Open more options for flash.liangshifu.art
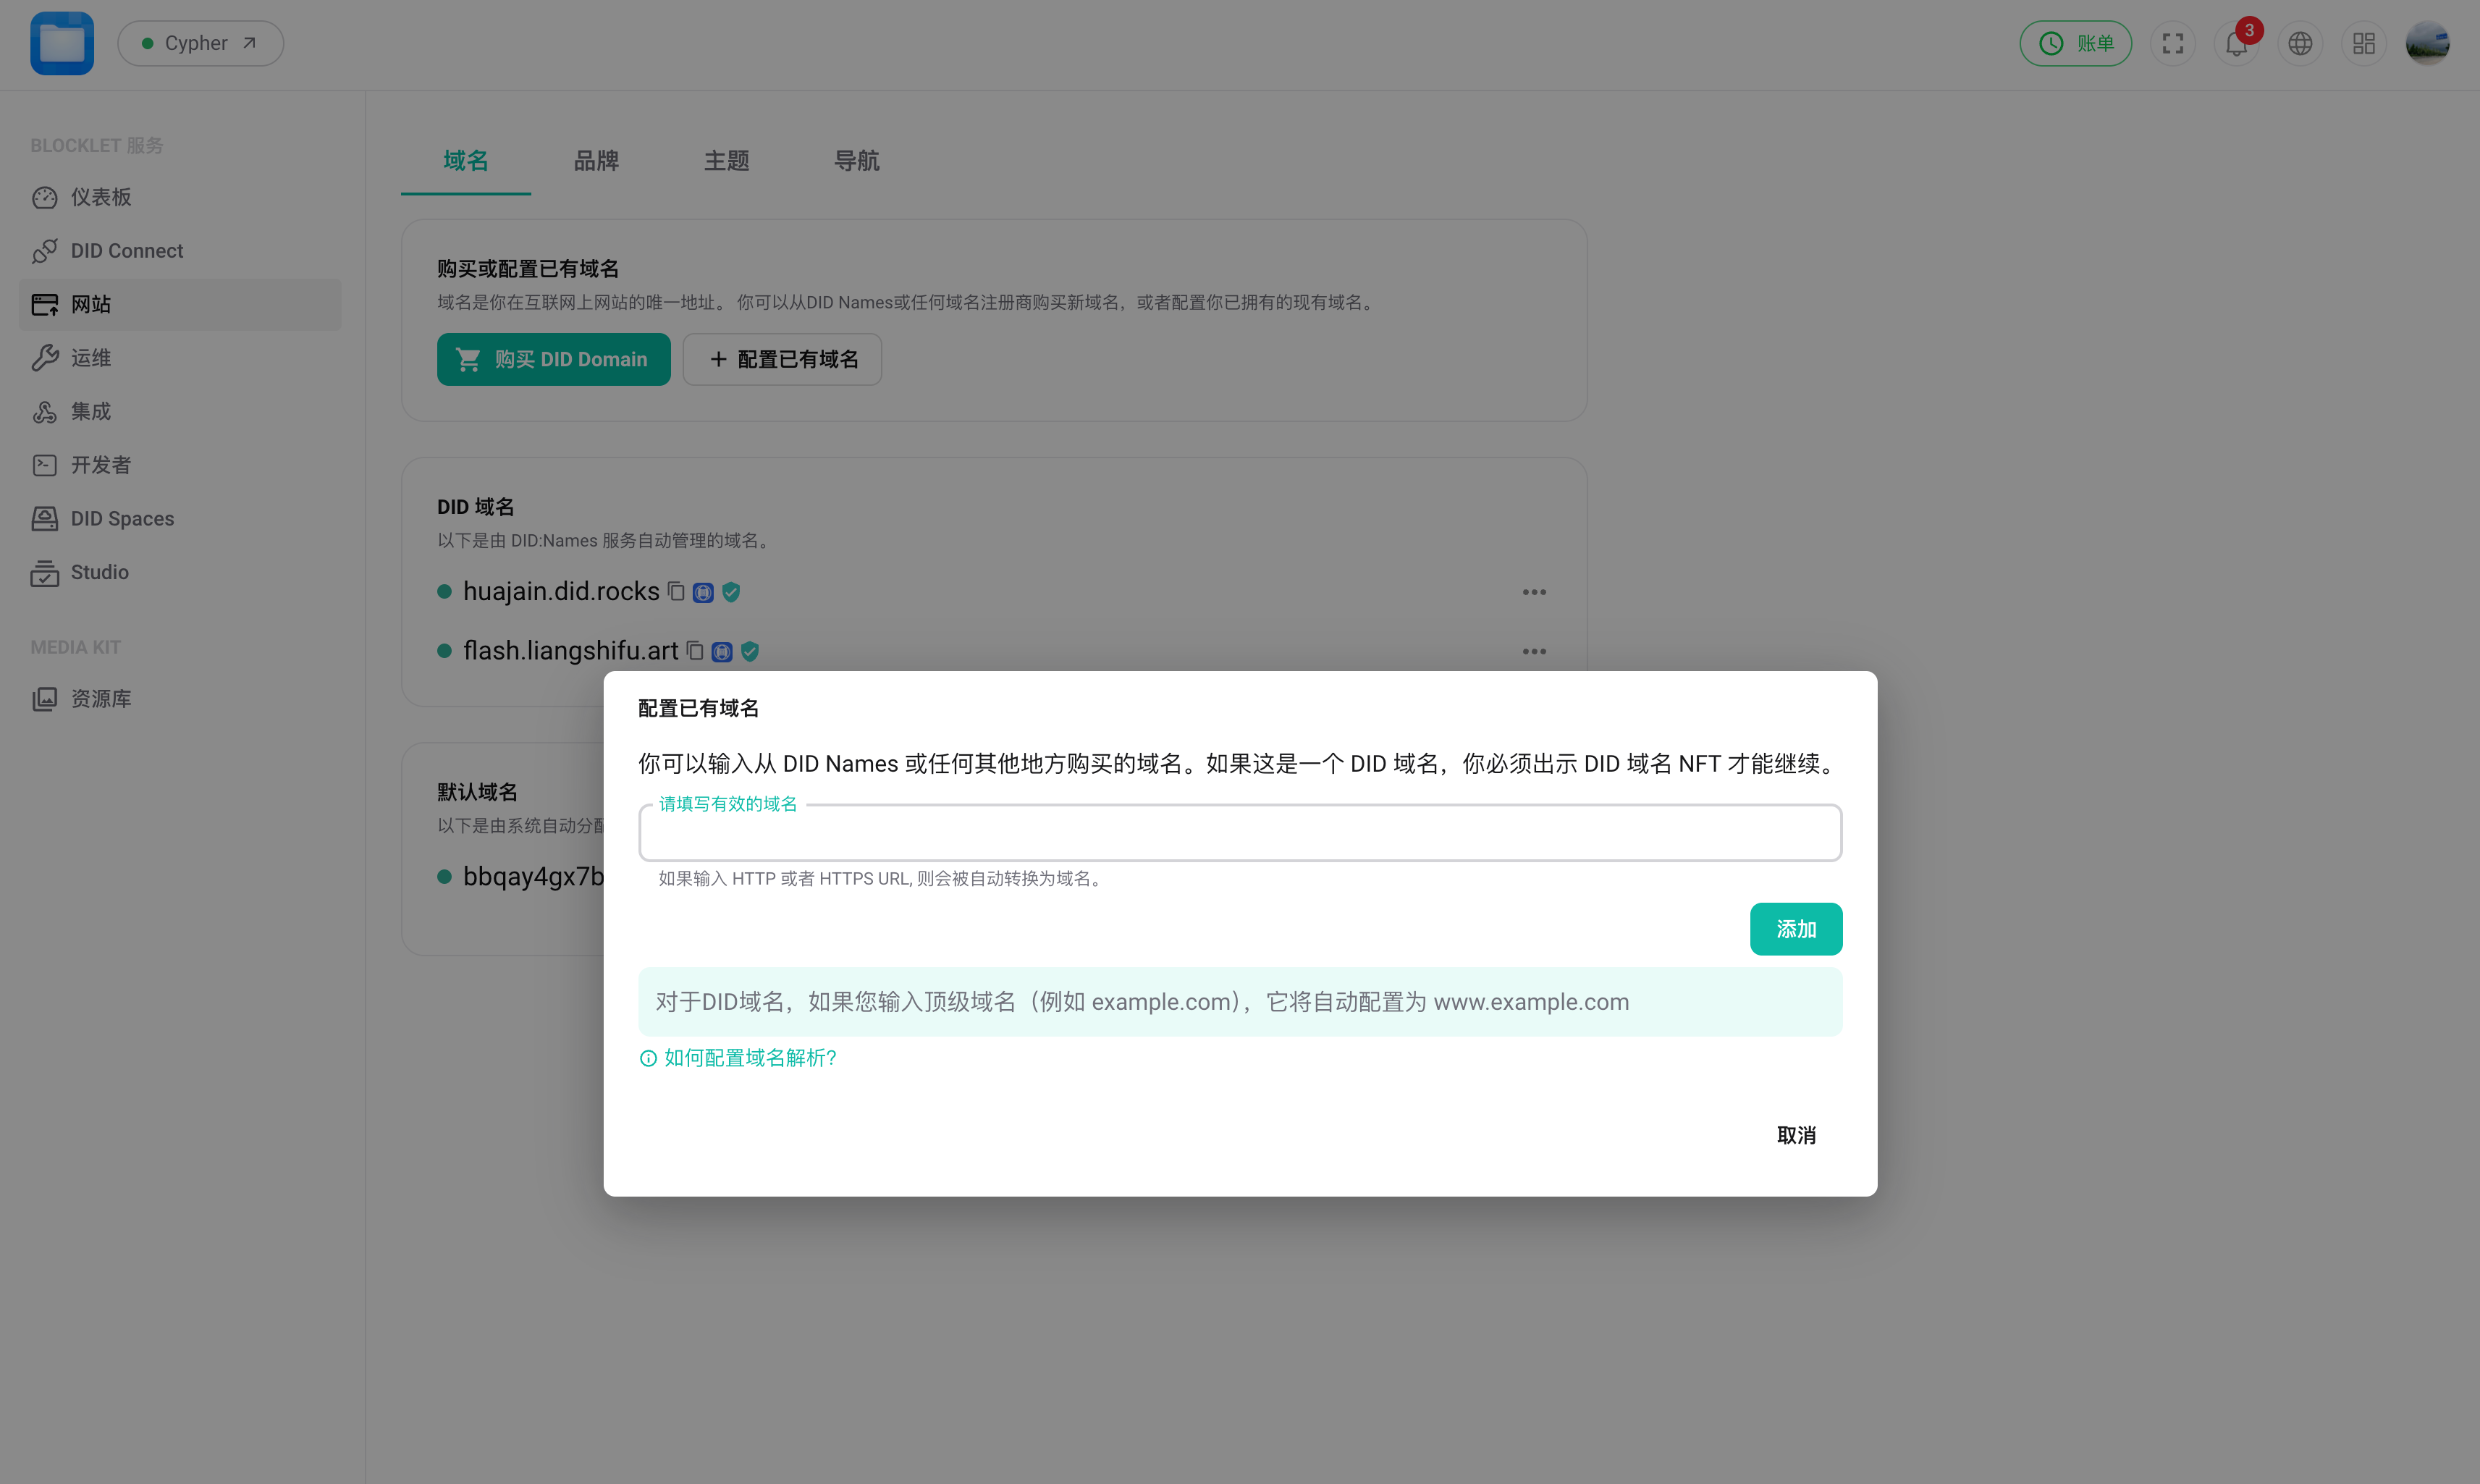This screenshot has height=1484, width=2480. 1534,651
